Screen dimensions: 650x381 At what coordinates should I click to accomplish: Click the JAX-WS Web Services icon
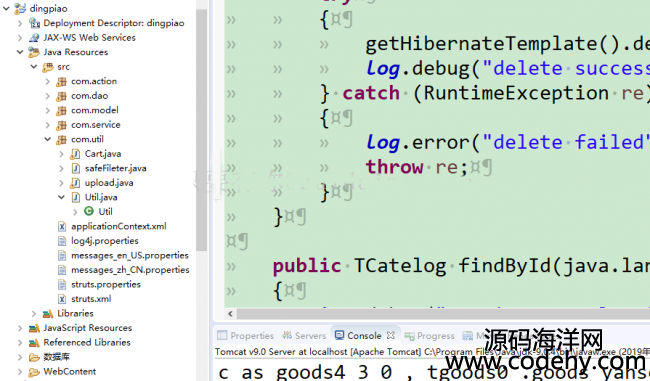[34, 38]
